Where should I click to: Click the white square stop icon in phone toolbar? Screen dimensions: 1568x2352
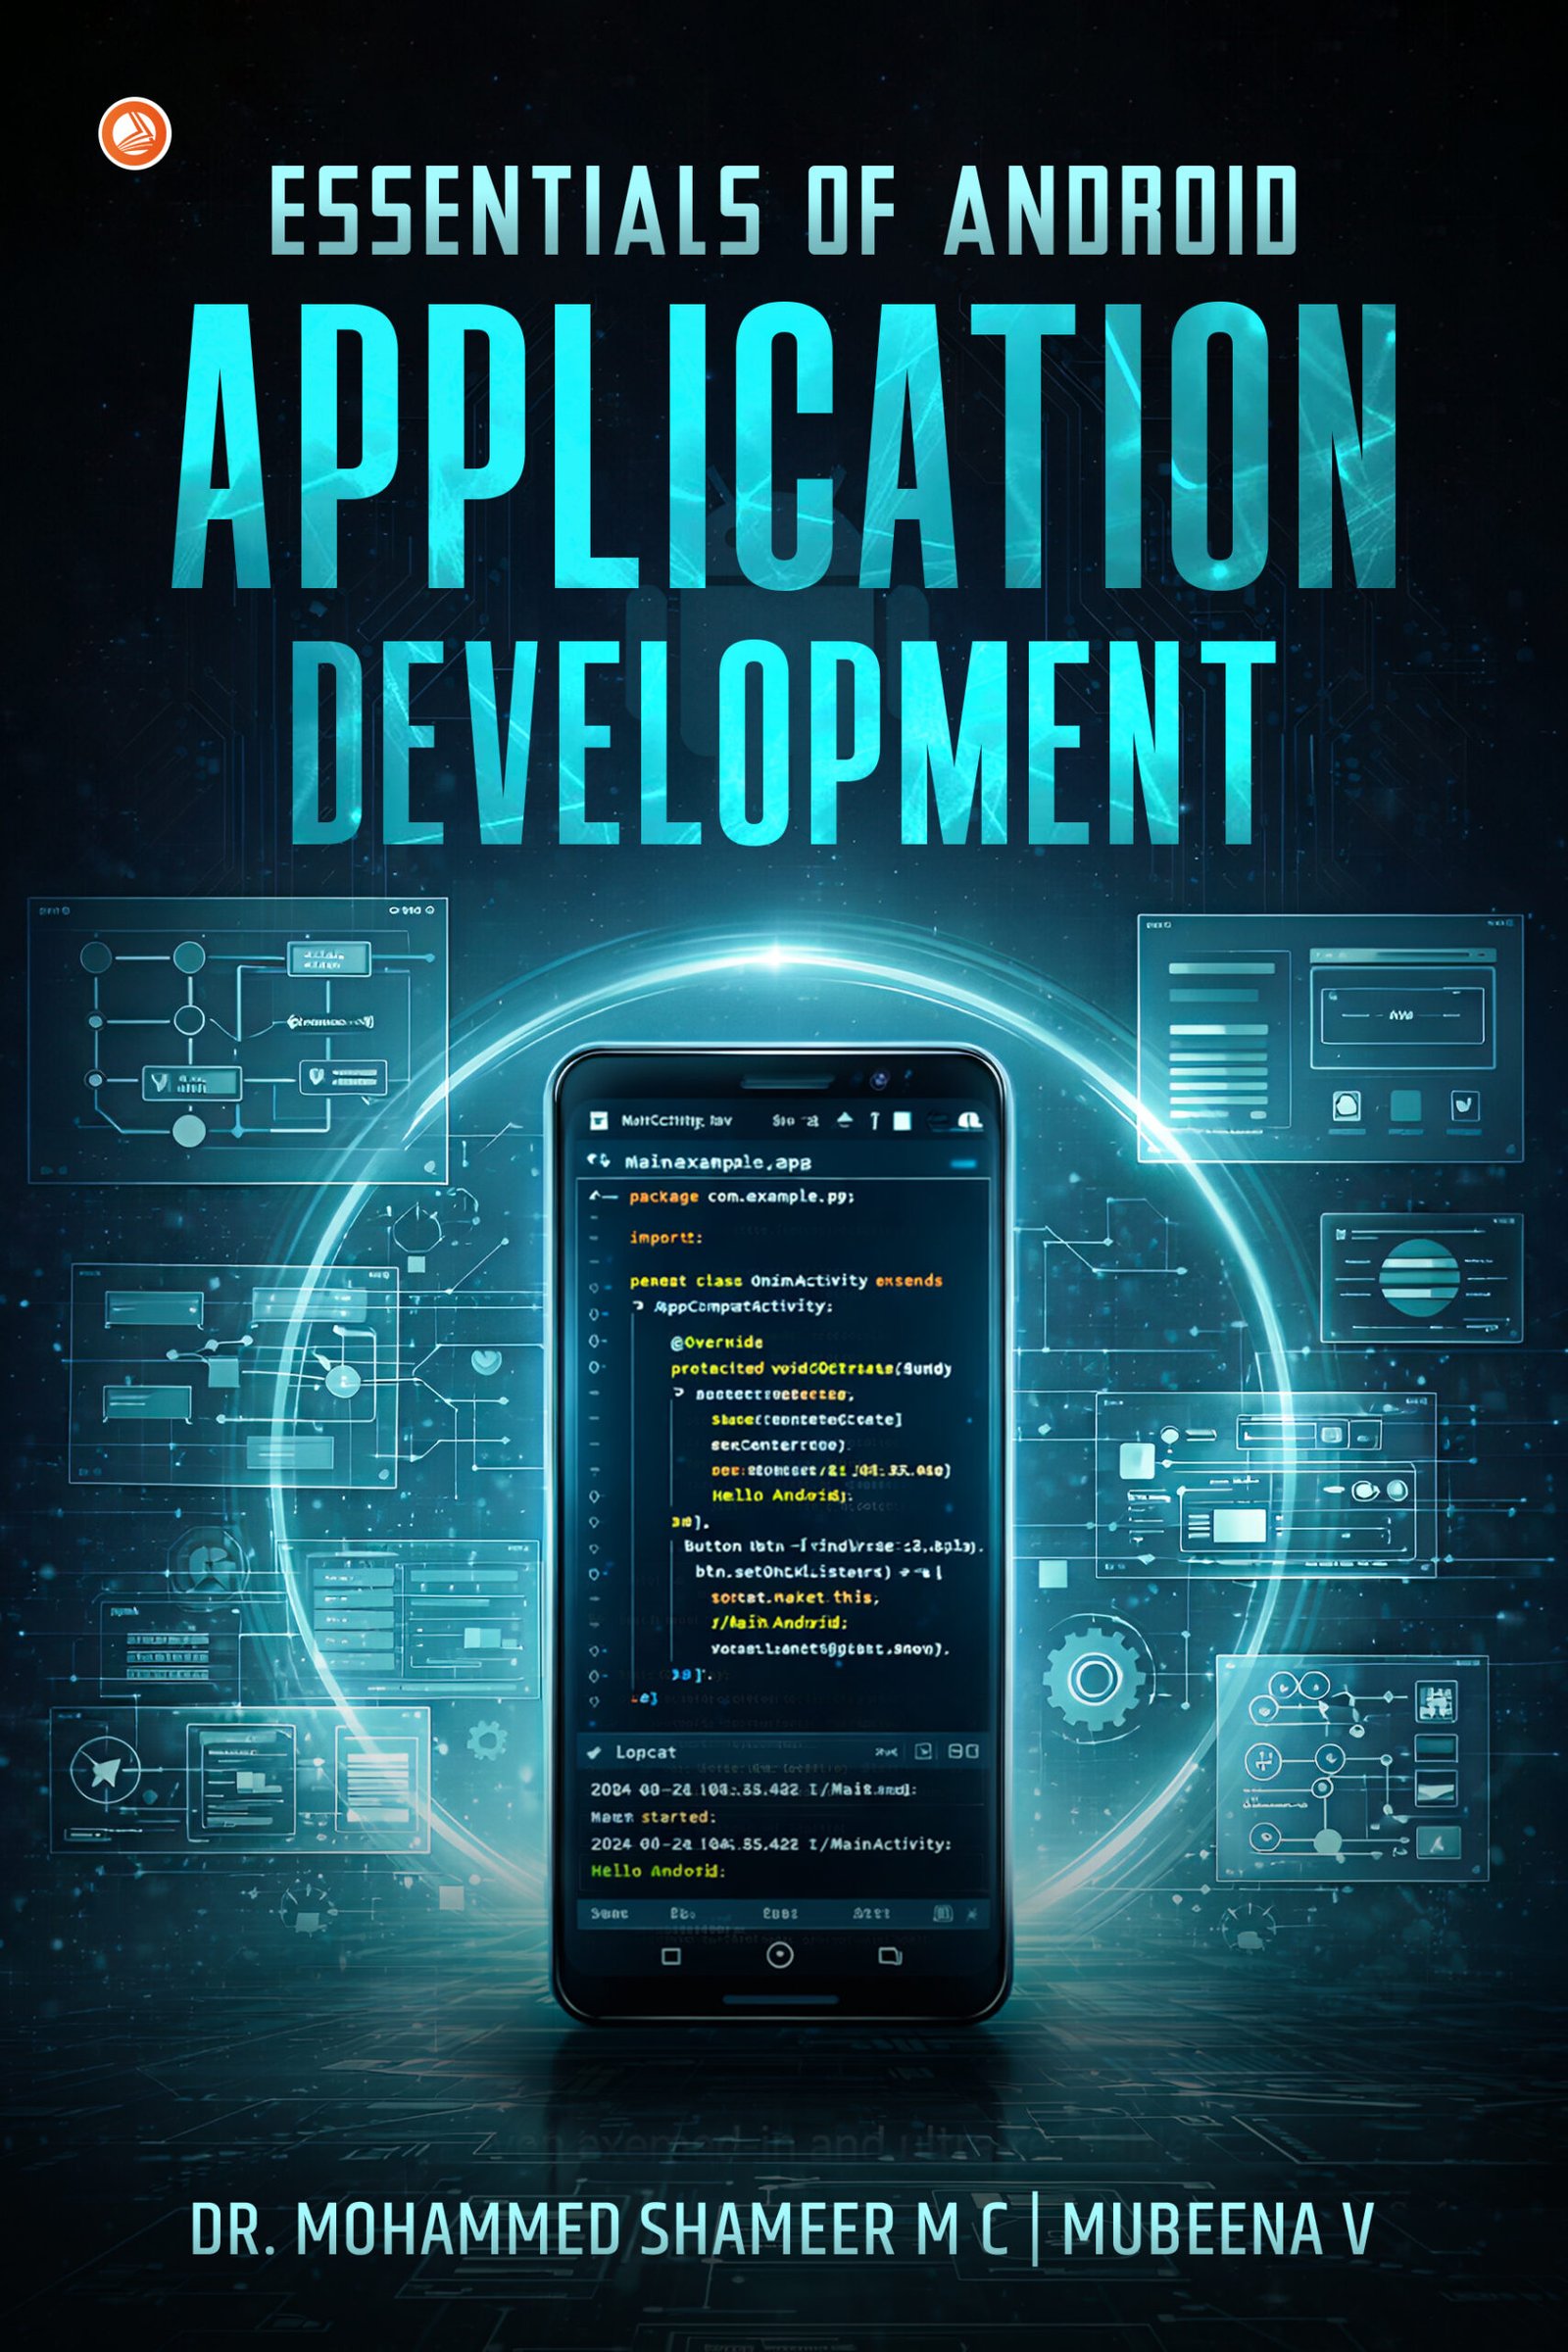coord(902,1121)
